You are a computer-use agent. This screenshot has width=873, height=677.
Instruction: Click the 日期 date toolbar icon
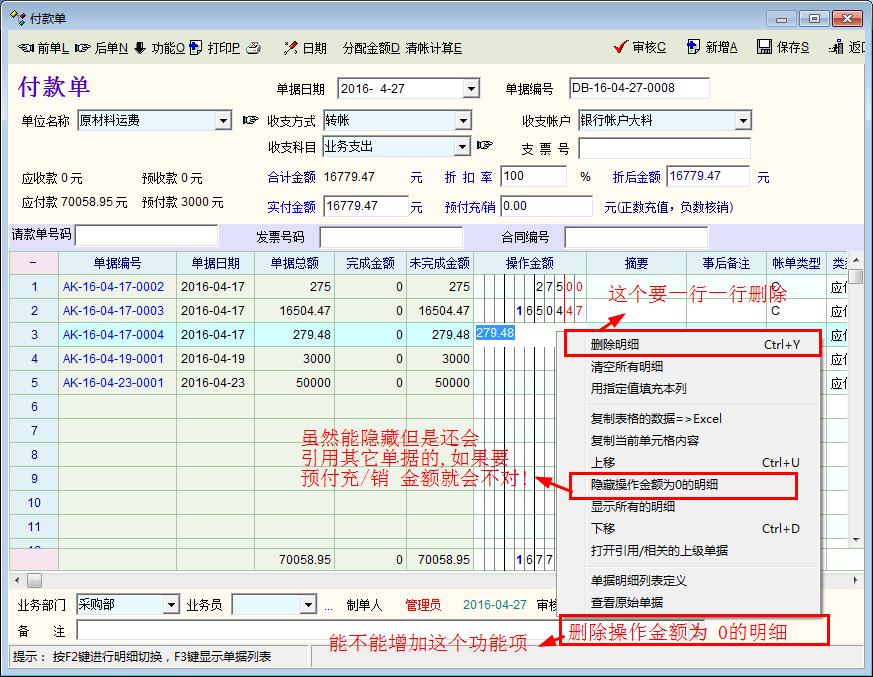click(291, 48)
